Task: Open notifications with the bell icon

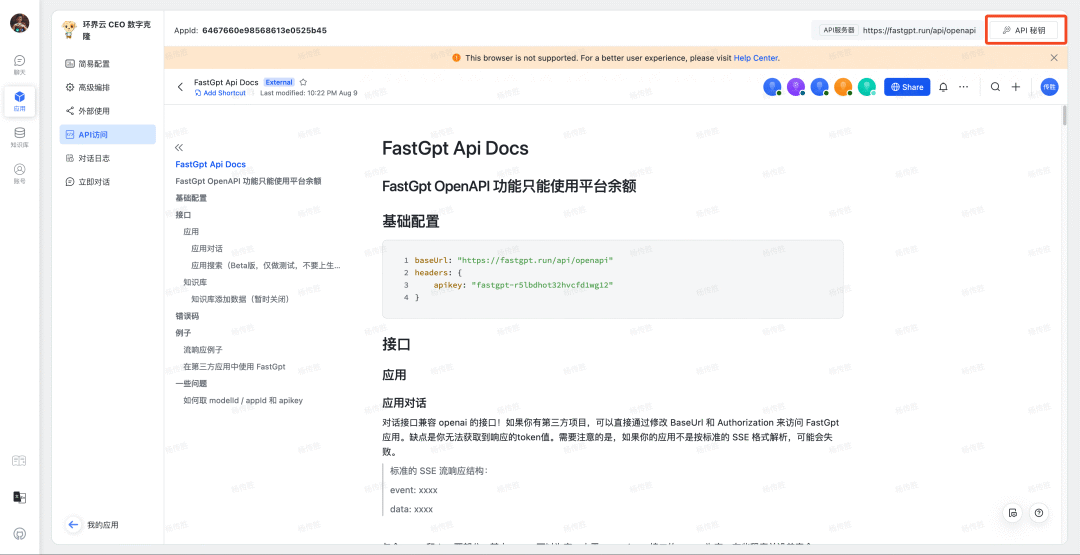Action: point(944,87)
